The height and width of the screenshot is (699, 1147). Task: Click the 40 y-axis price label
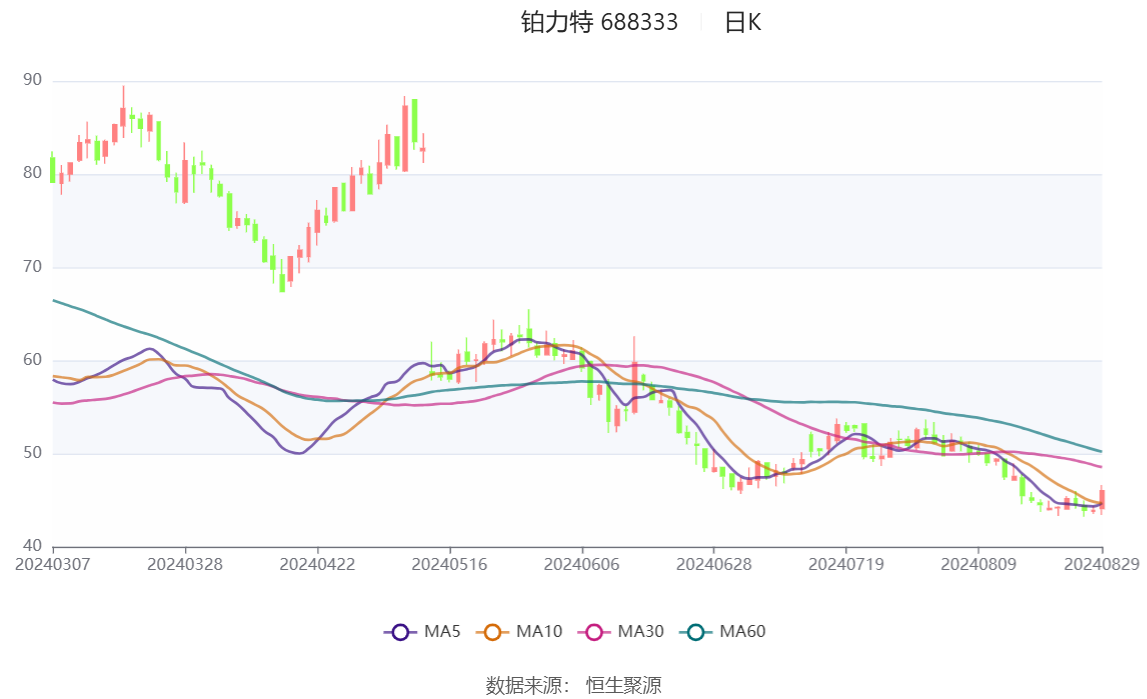point(32,546)
